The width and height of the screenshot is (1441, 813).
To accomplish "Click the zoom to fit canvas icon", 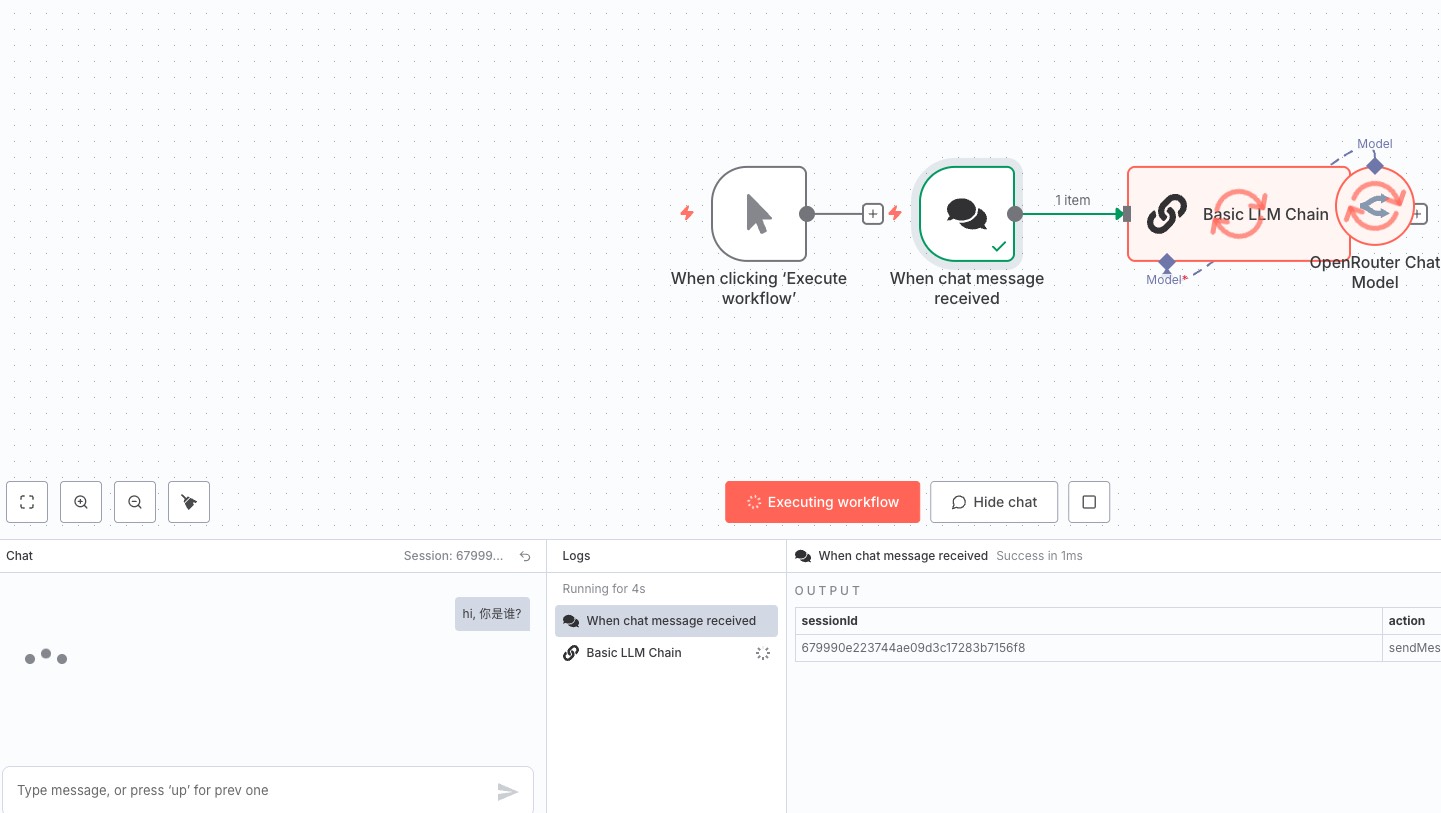I will (x=27, y=502).
